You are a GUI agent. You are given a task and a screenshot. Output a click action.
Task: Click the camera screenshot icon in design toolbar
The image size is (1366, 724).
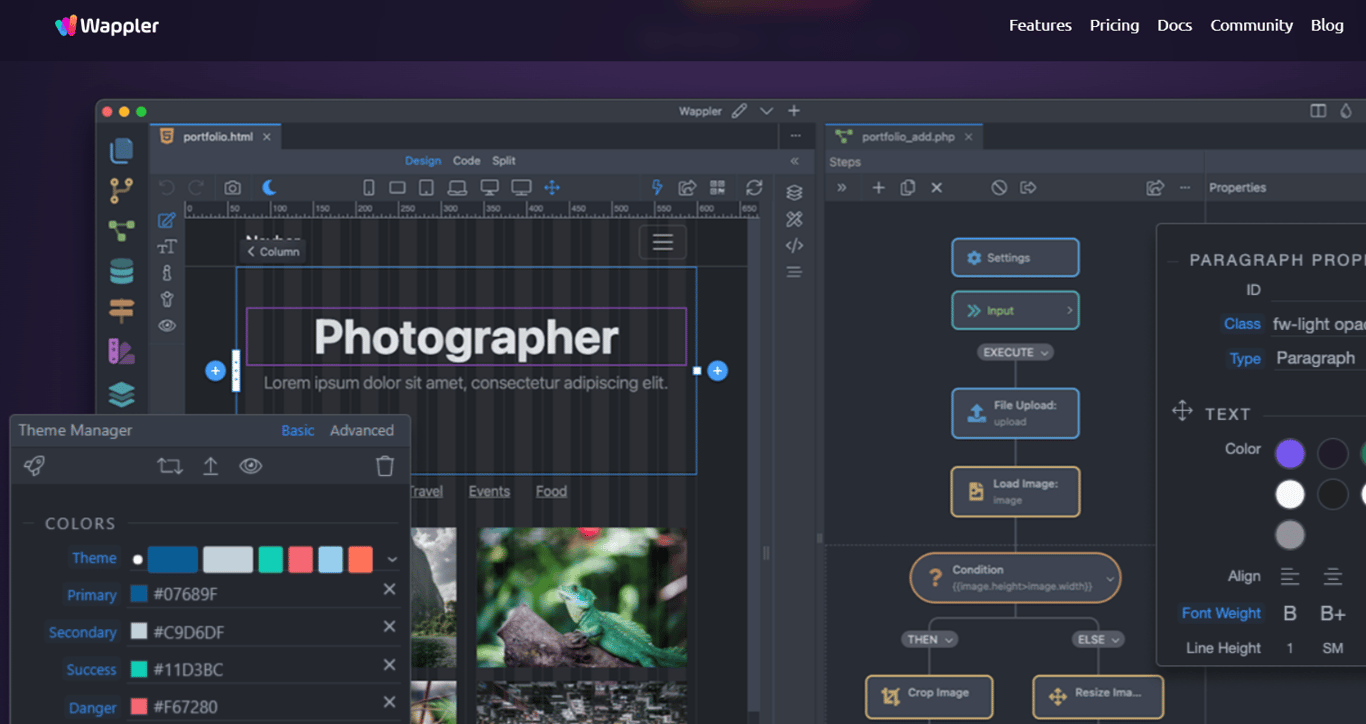232,187
